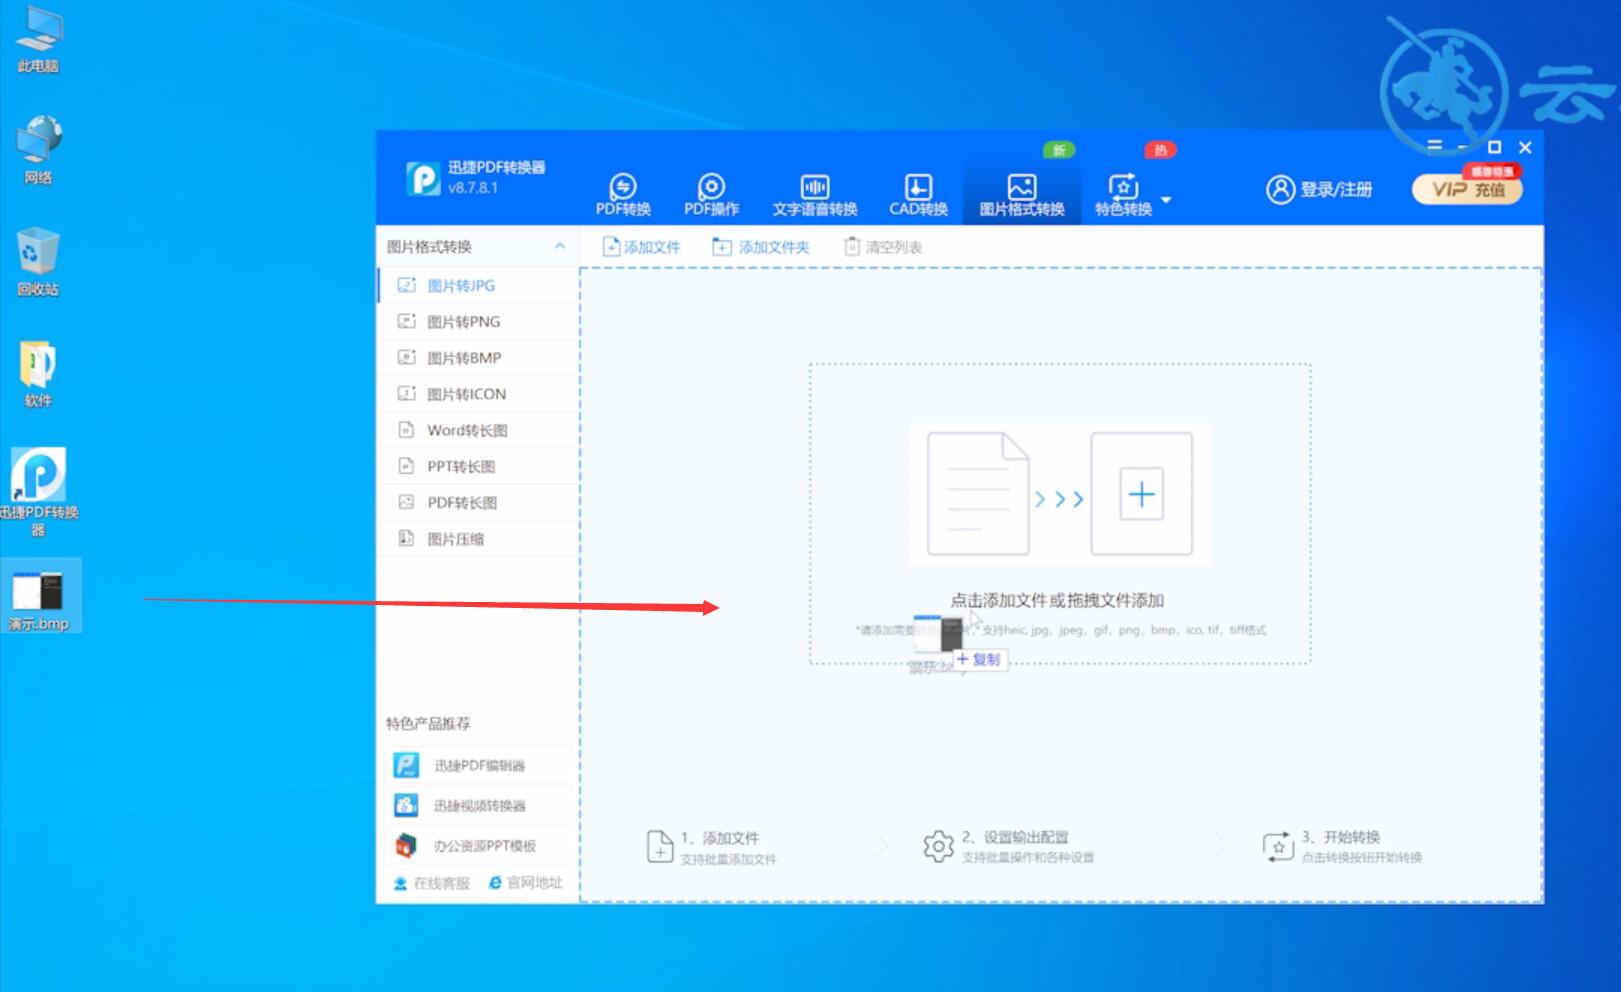
Task: Click the 在线客服 link
Action: [431, 883]
